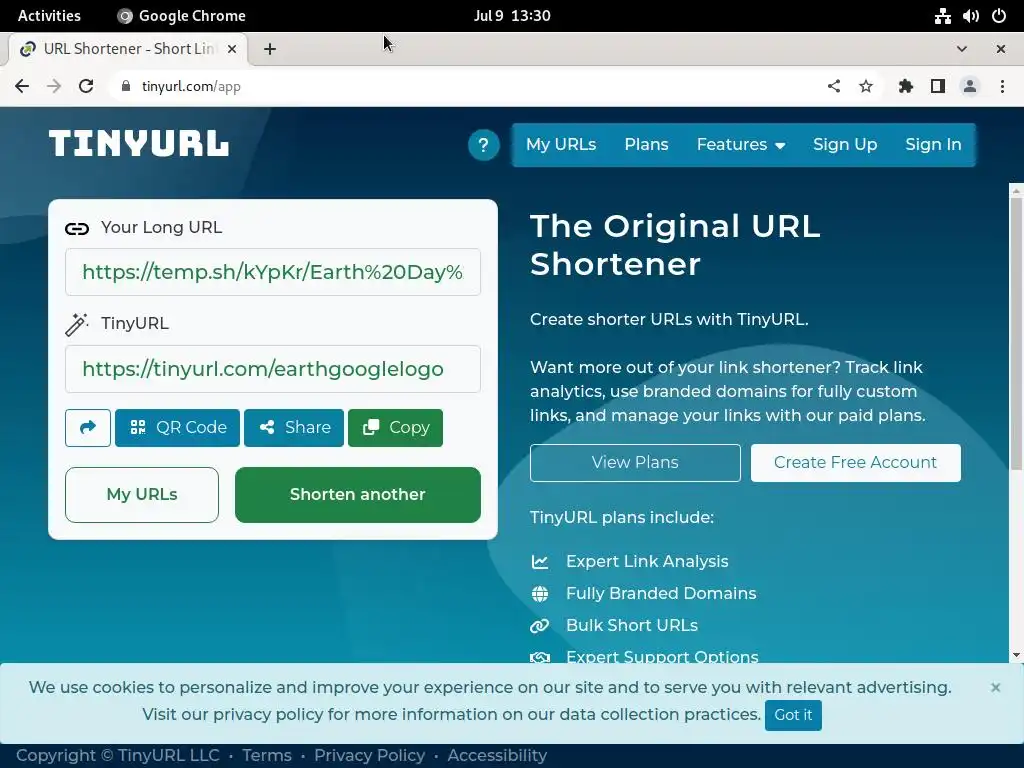Click the 'Fully Branded Domains' text
1024x768 pixels.
pyautogui.click(x=661, y=593)
